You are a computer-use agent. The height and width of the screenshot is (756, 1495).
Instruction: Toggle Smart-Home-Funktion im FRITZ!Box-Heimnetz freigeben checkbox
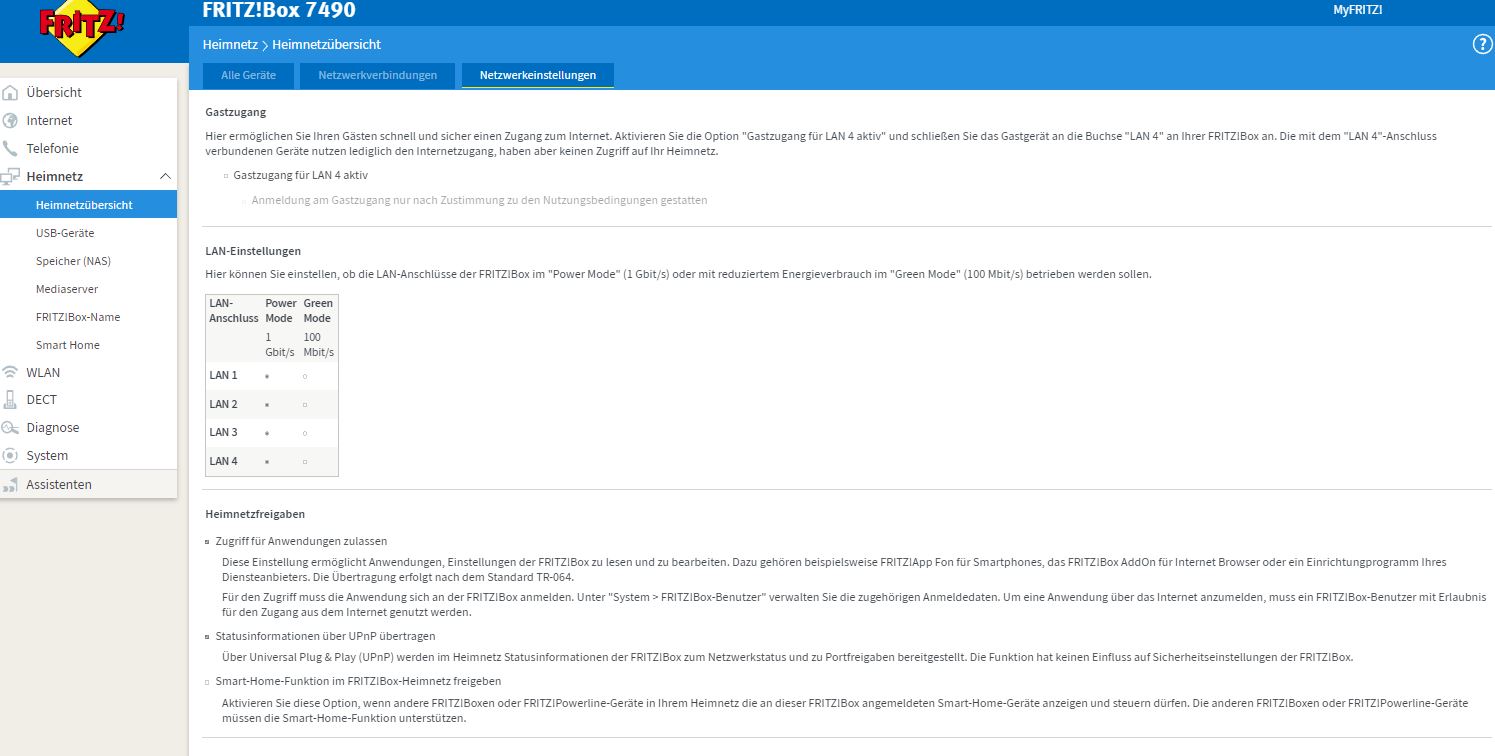tap(208, 682)
